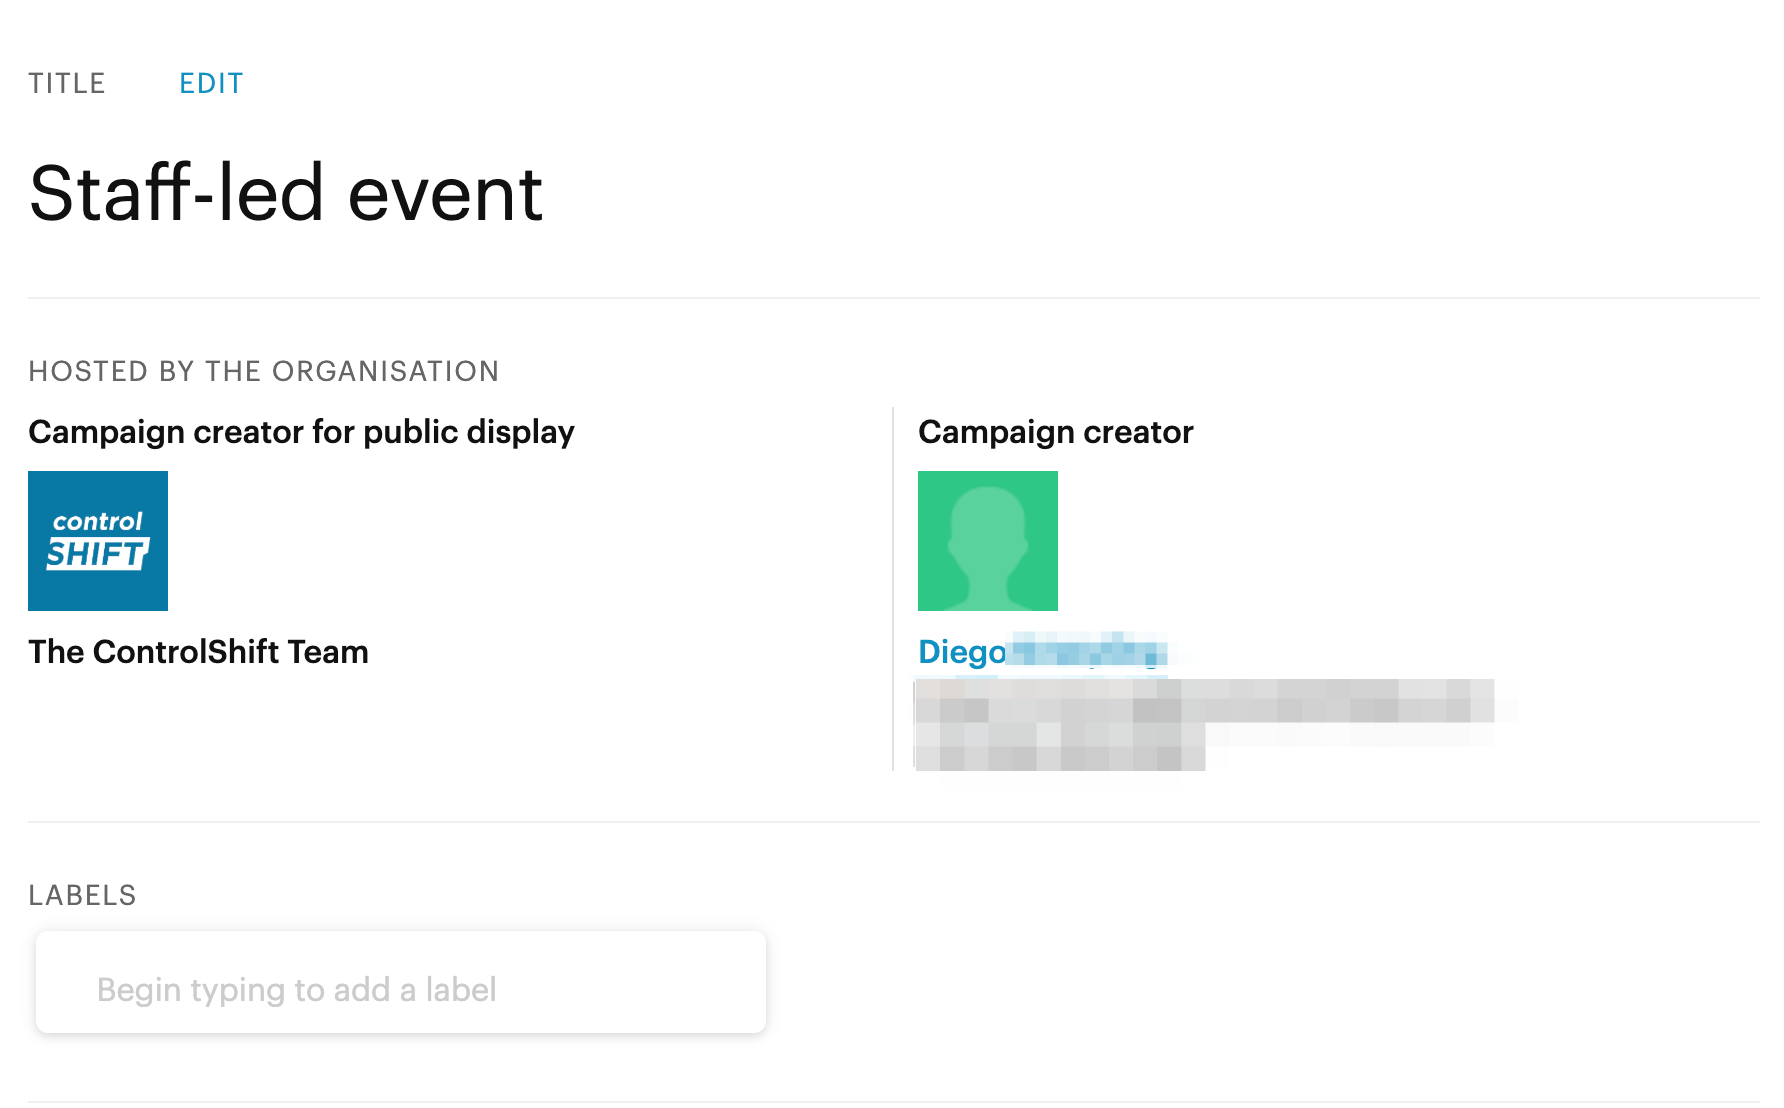
Task: Click the EDIT link beside TITLE
Action: tap(211, 83)
